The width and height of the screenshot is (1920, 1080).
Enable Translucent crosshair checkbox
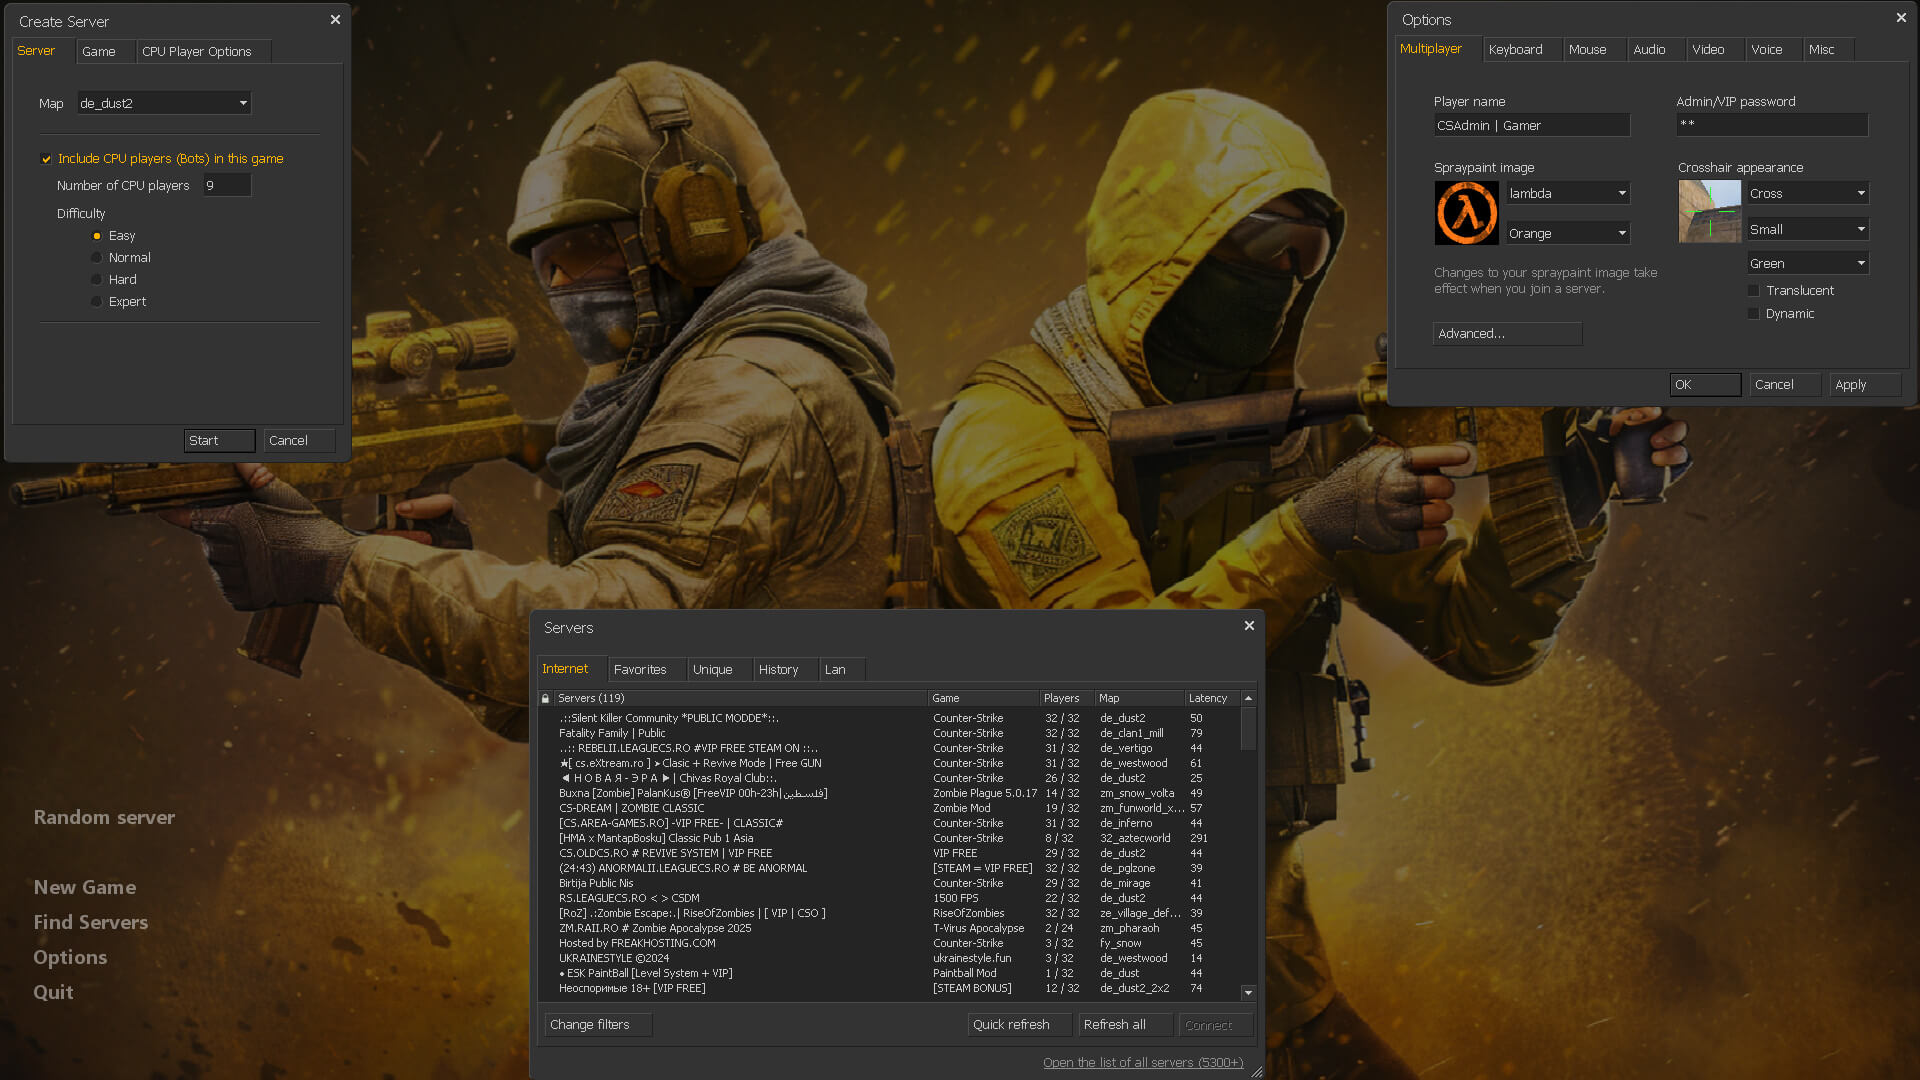(x=1753, y=291)
